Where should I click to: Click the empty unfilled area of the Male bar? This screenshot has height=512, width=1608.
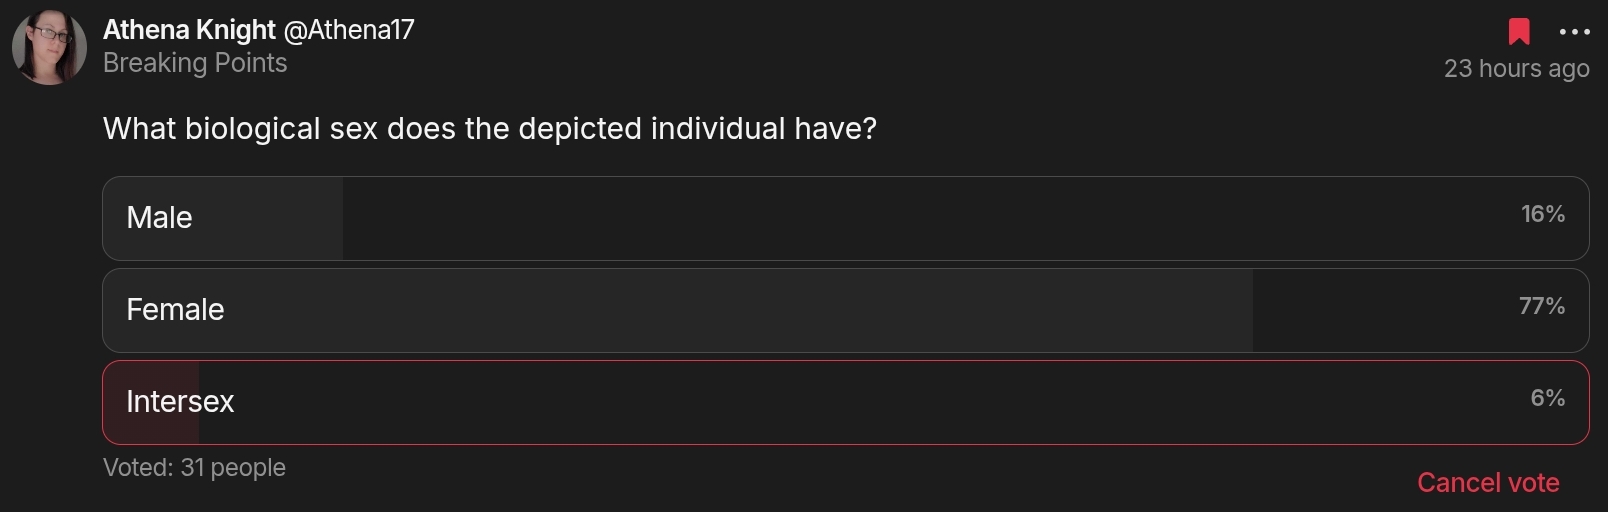coord(900,218)
